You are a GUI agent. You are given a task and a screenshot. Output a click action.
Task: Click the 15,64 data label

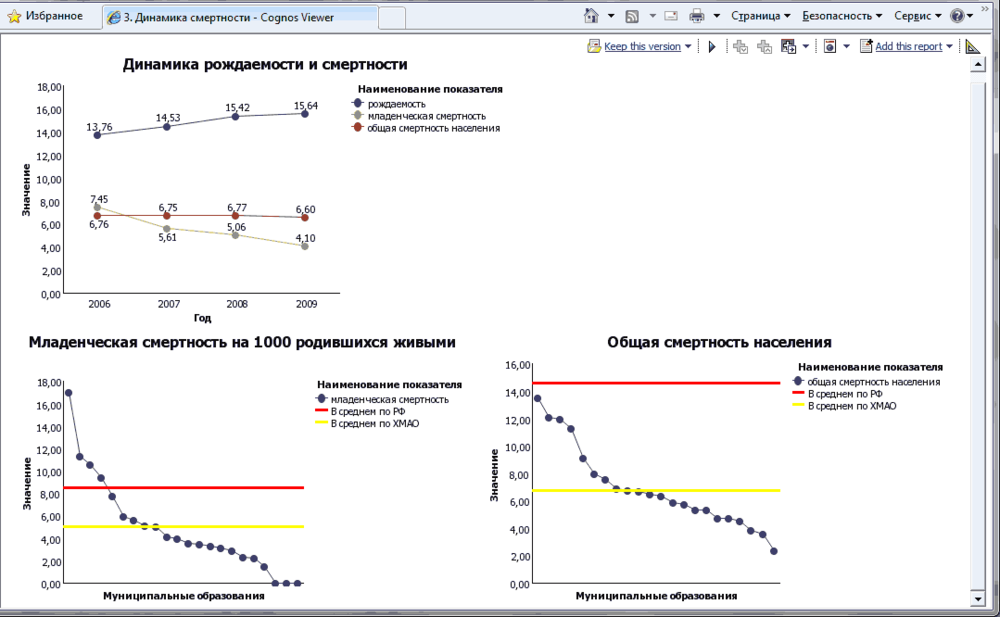[305, 105]
